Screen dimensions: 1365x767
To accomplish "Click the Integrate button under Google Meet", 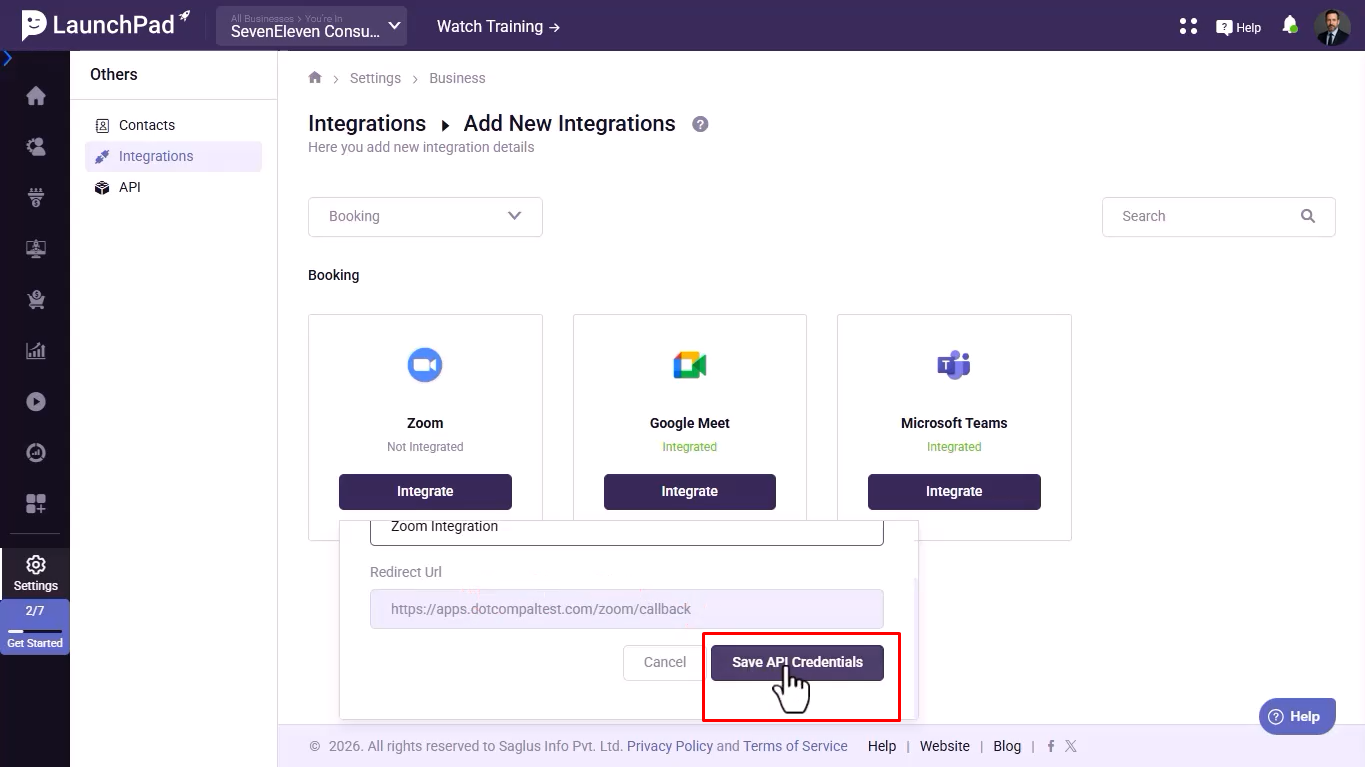I will [689, 491].
